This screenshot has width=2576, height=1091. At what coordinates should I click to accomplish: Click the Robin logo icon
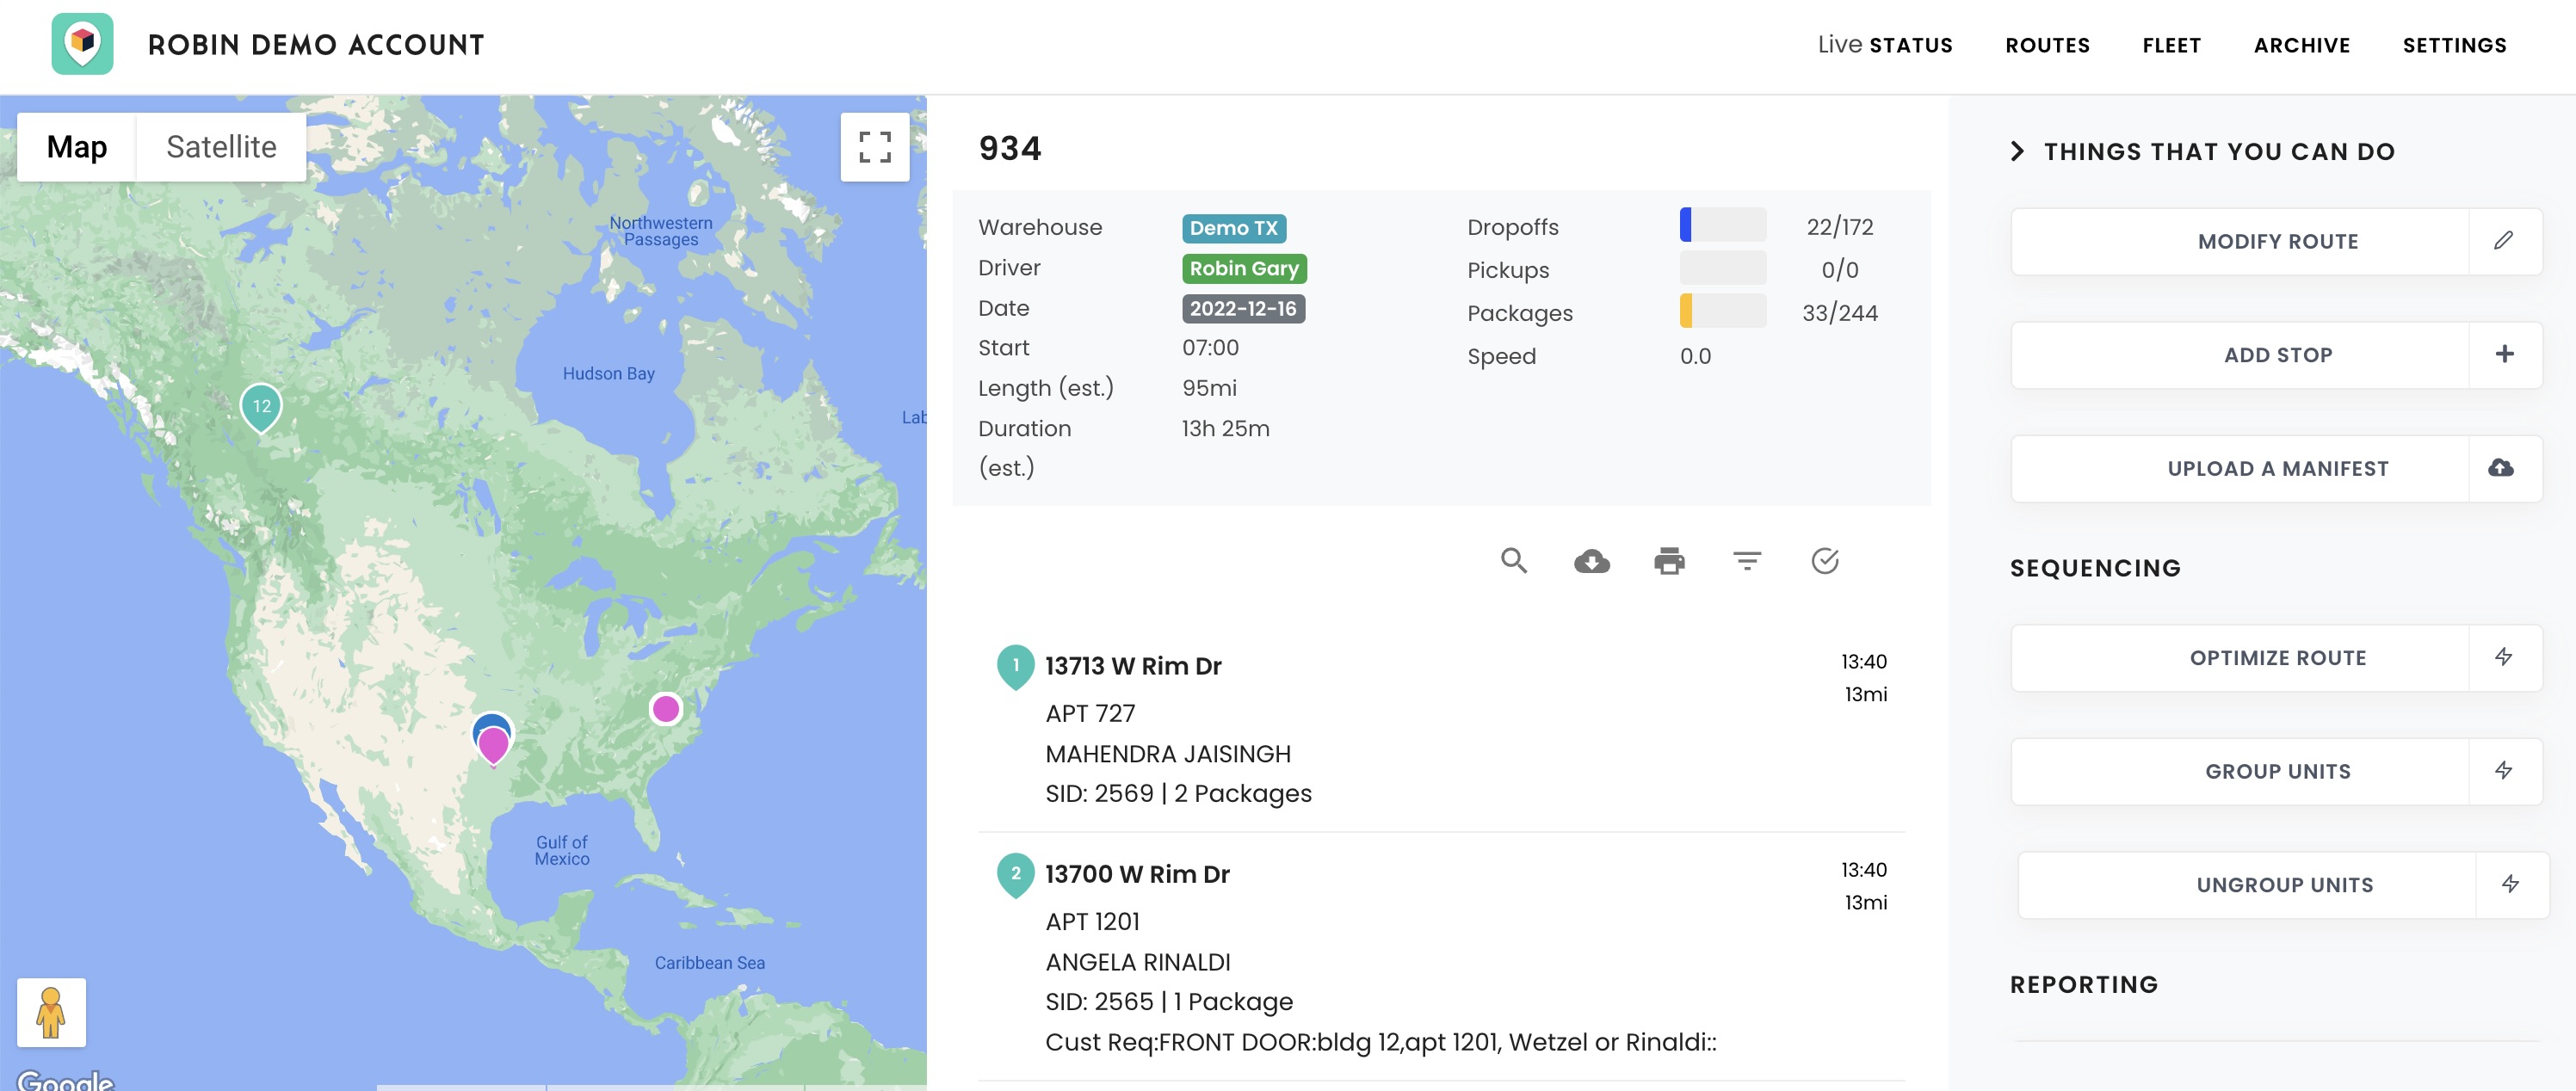(82, 44)
